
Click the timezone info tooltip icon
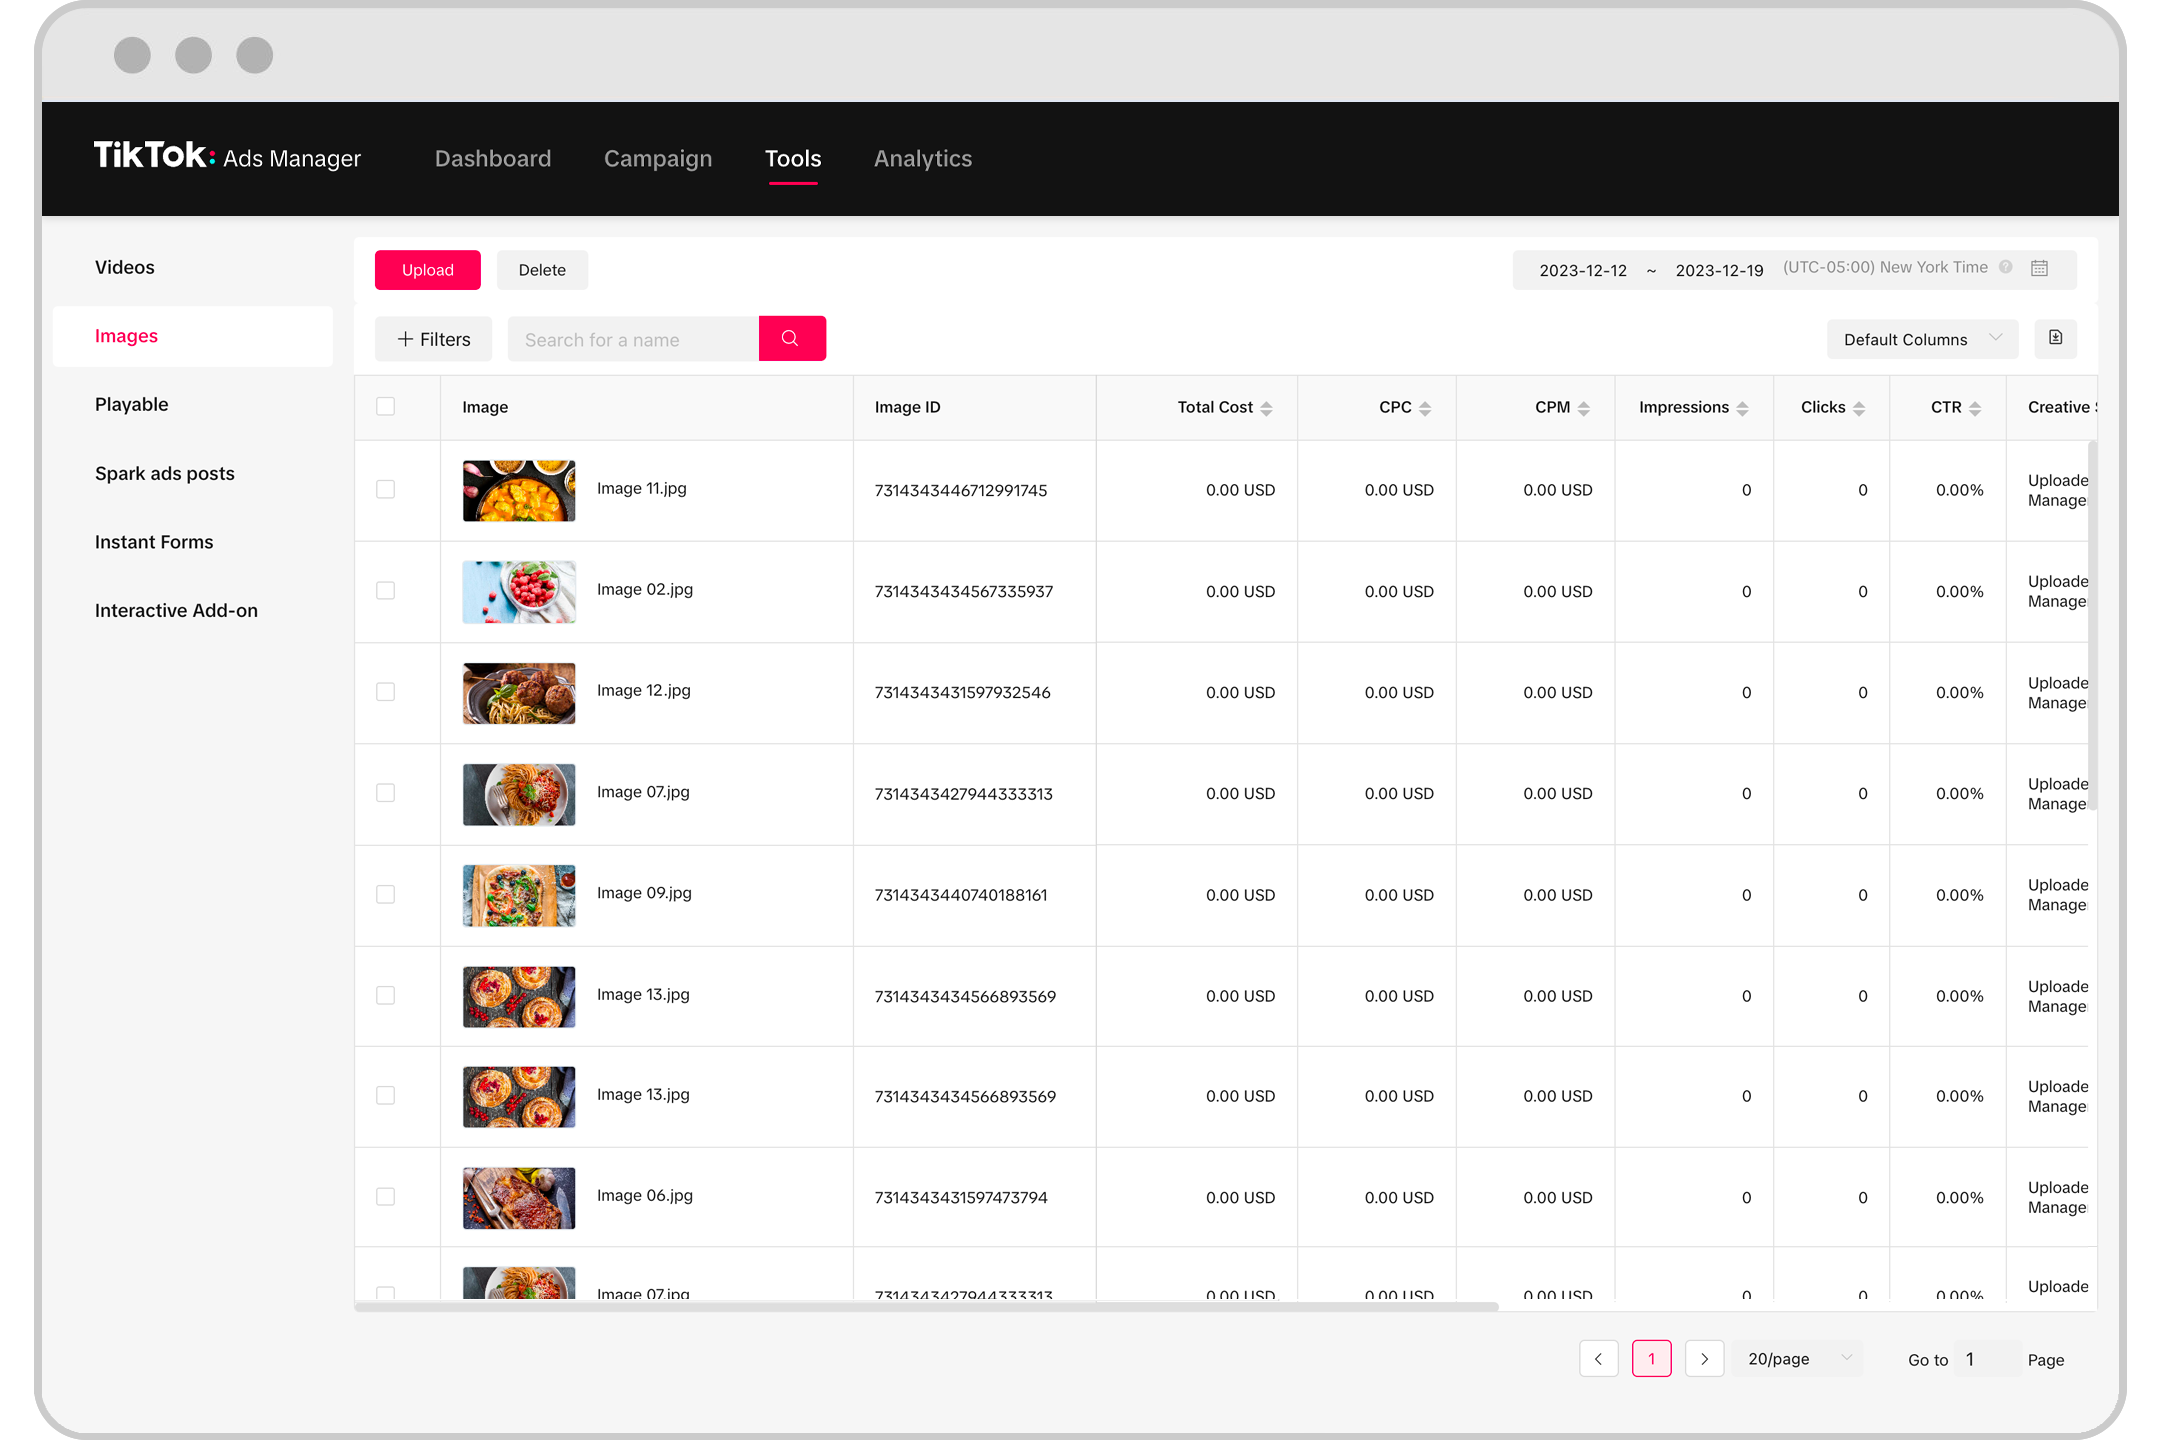(x=2006, y=267)
